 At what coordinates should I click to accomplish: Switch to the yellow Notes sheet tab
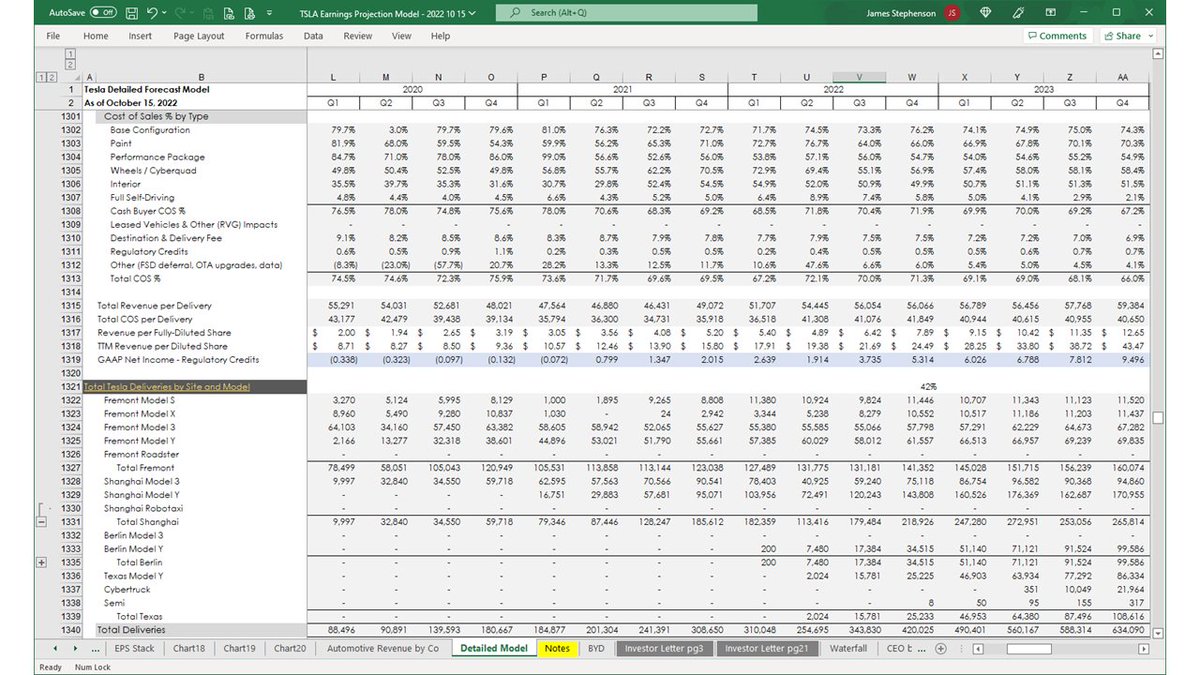tap(557, 649)
